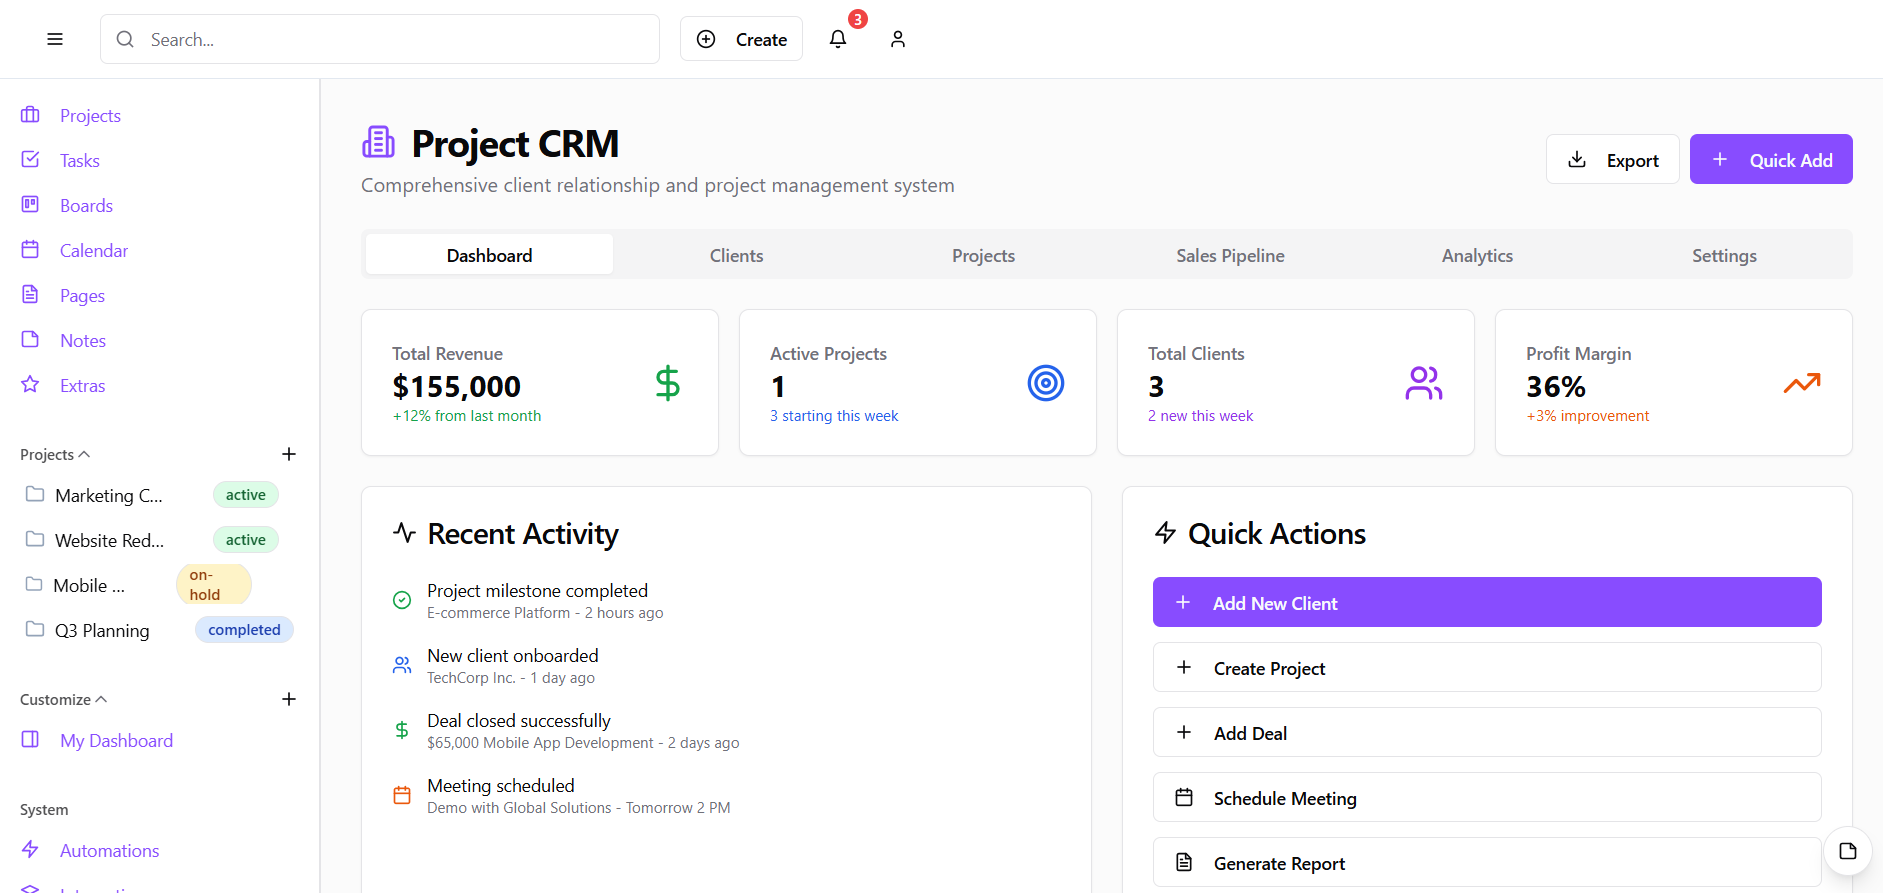This screenshot has height=893, width=1883.
Task: Click Generate Report quick action
Action: (1487, 862)
